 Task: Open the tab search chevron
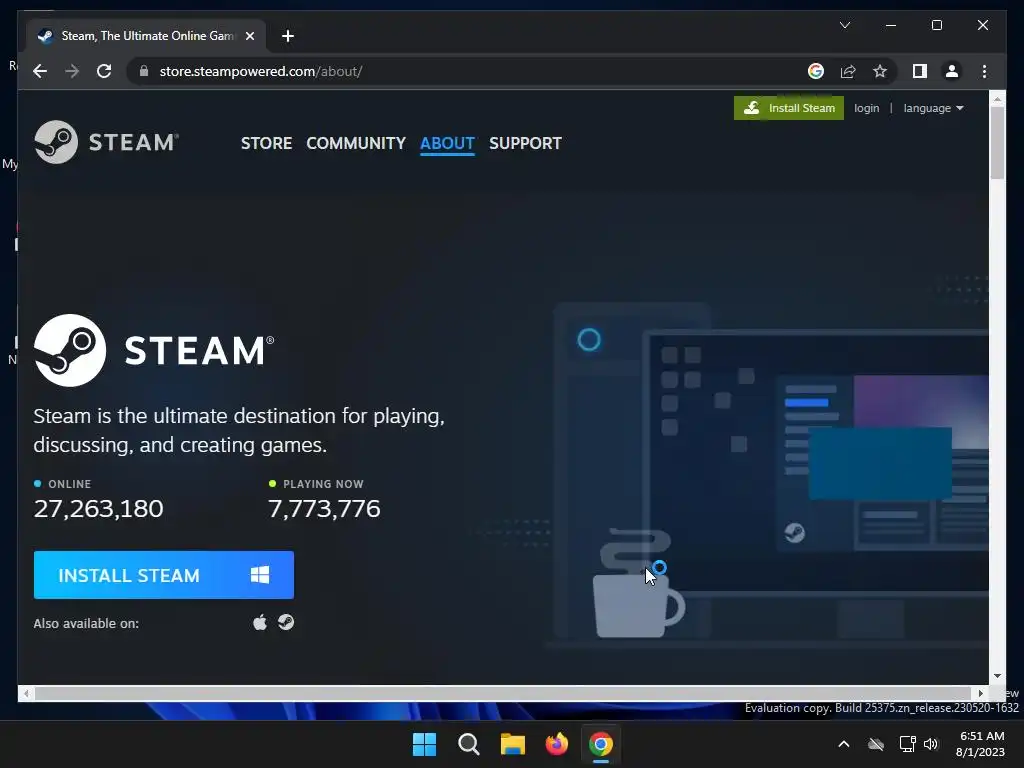(844, 25)
